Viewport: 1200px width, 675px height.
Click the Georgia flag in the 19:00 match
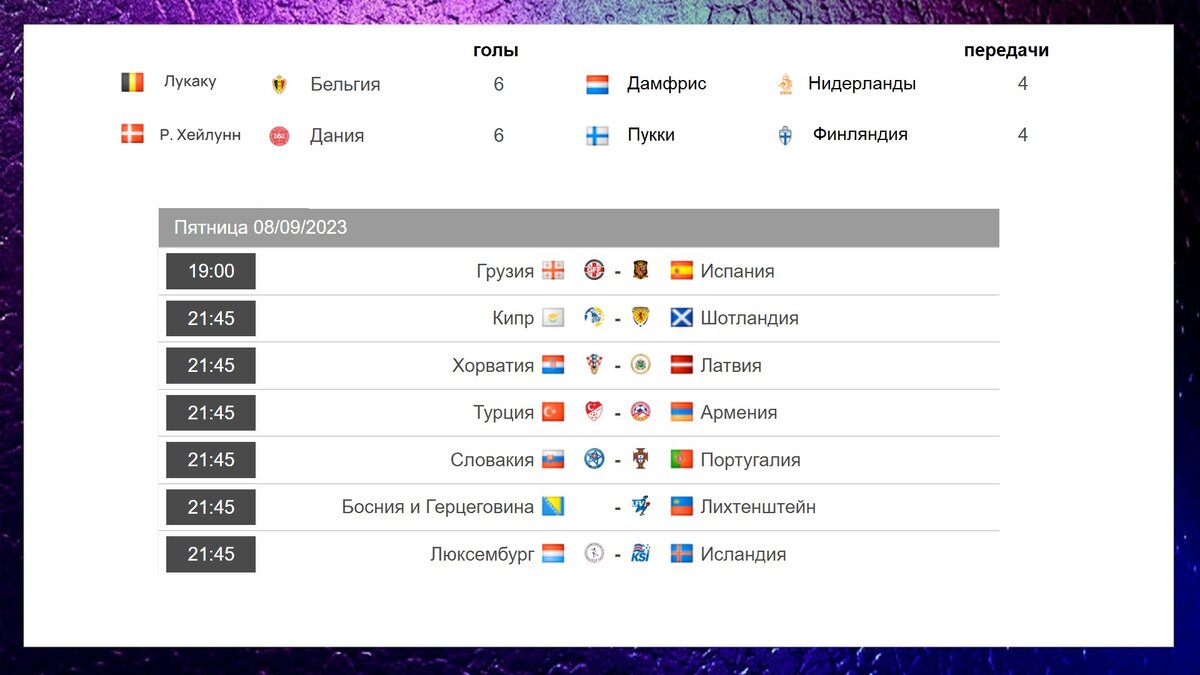[553, 270]
